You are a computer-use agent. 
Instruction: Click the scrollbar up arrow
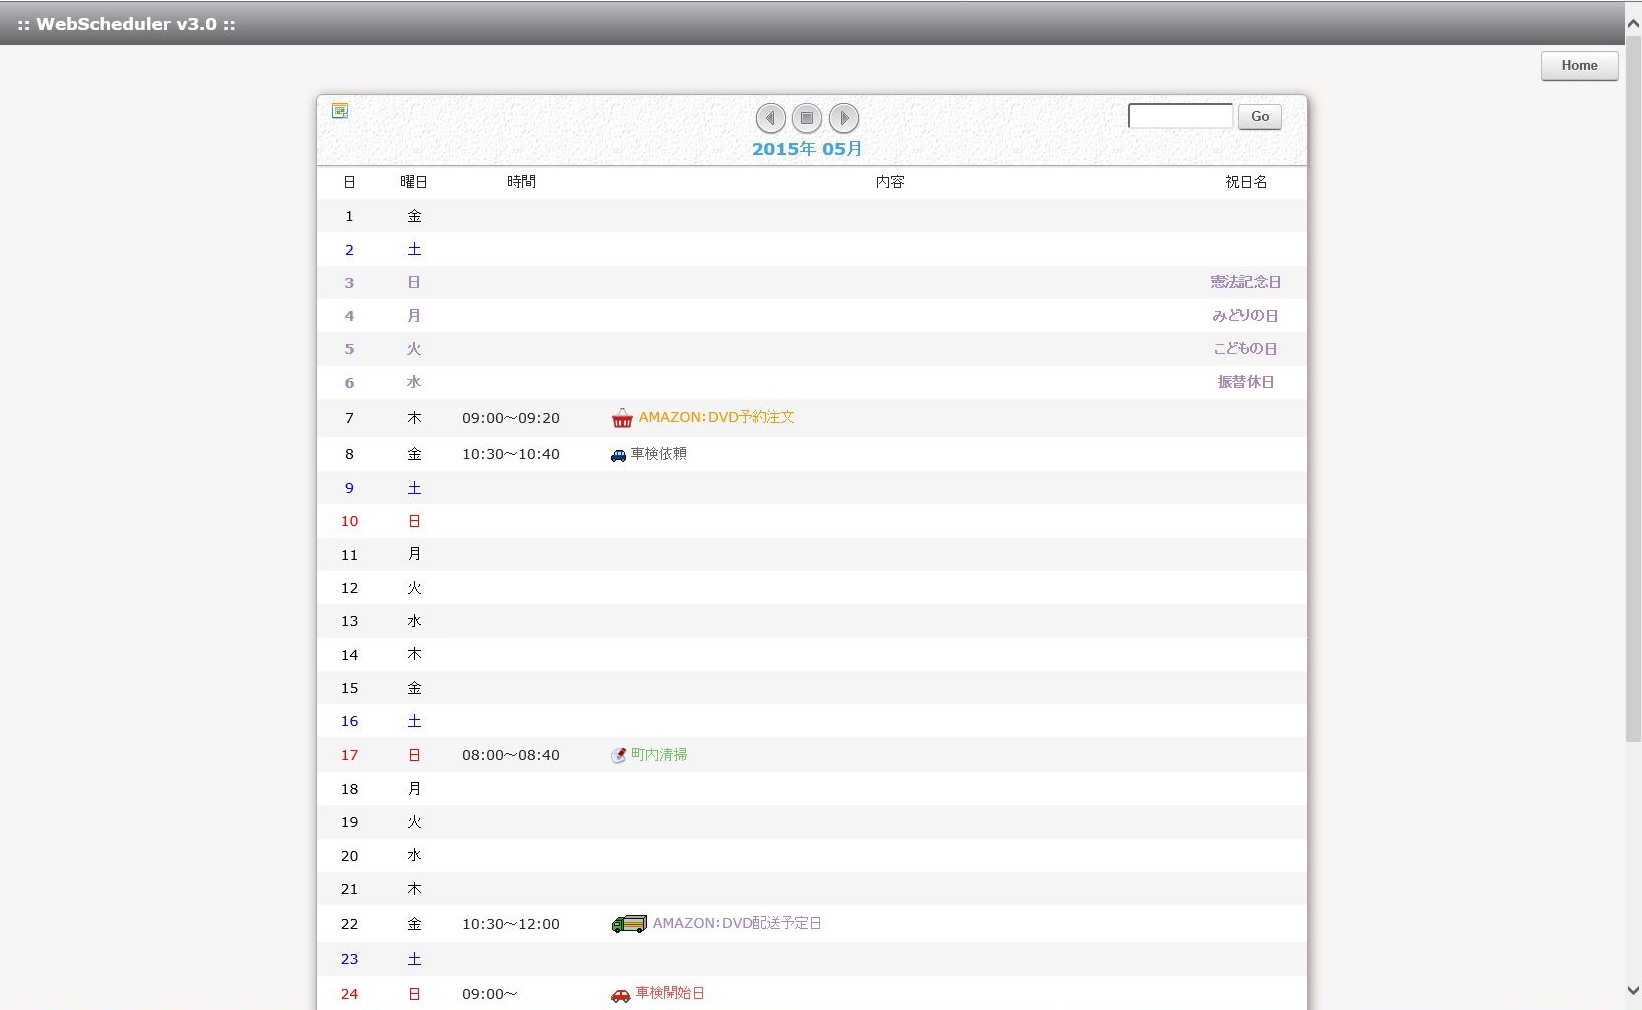[1633, 26]
